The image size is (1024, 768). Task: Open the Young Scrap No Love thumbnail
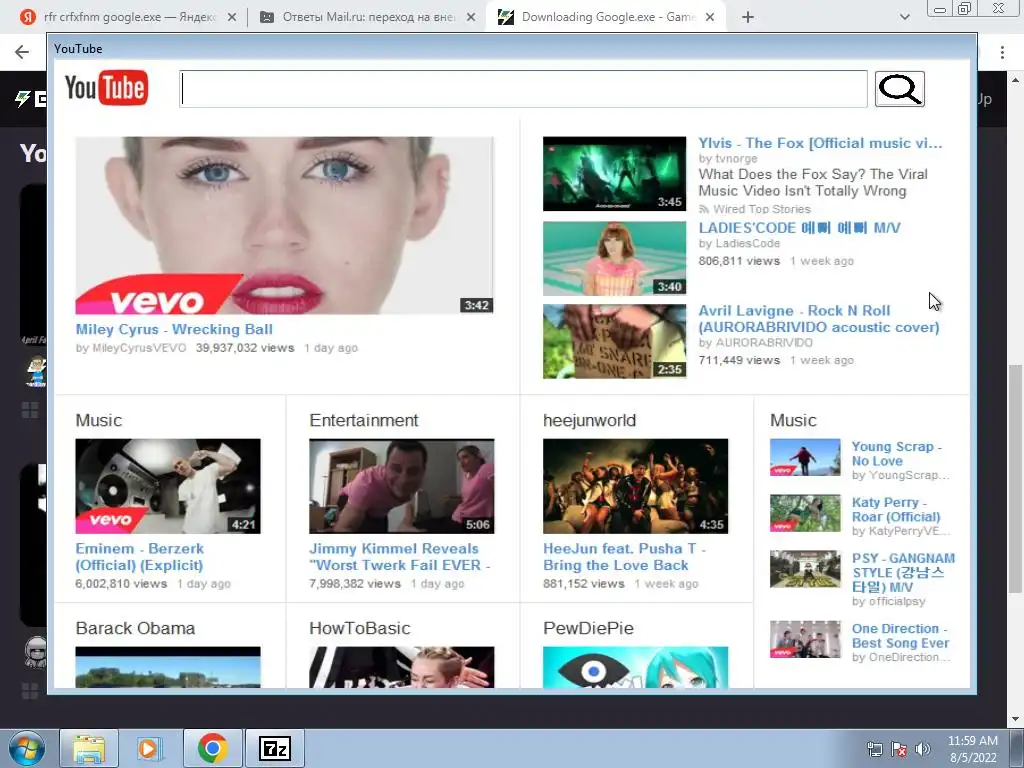tap(805, 457)
